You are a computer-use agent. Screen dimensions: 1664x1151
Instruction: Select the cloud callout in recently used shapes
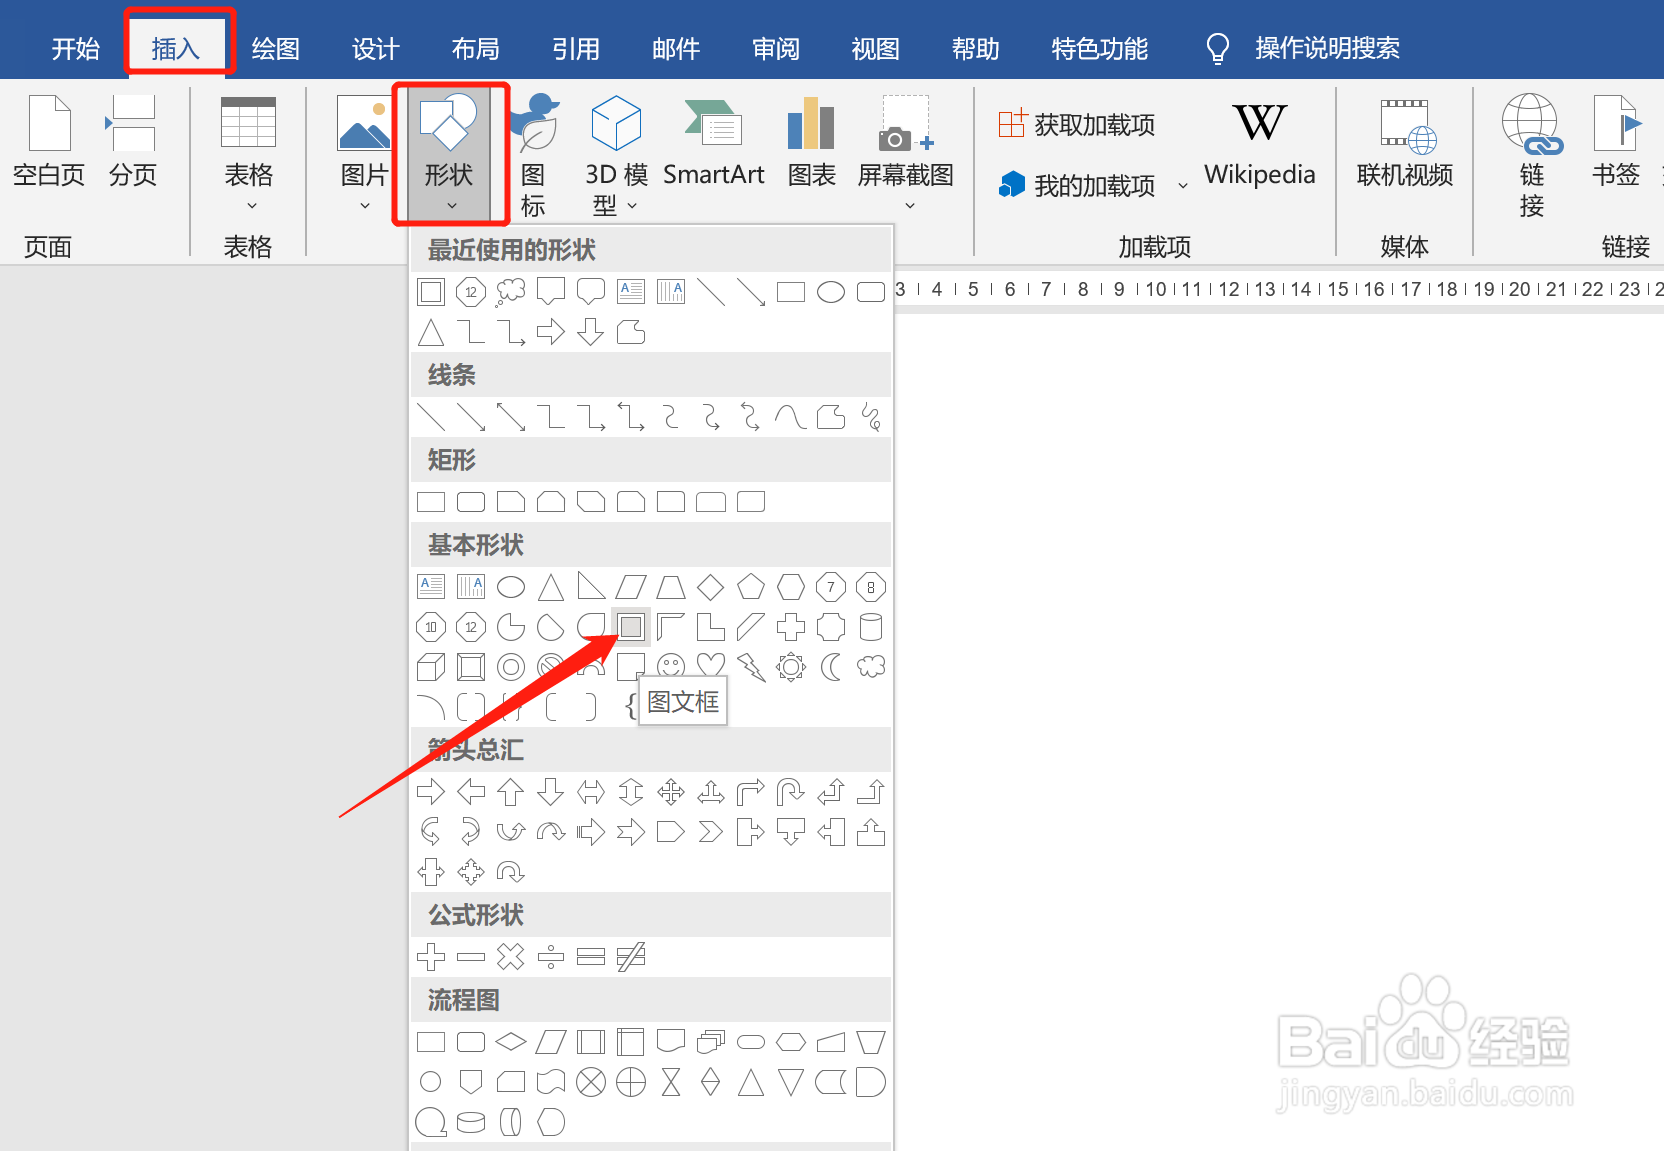[x=511, y=291]
